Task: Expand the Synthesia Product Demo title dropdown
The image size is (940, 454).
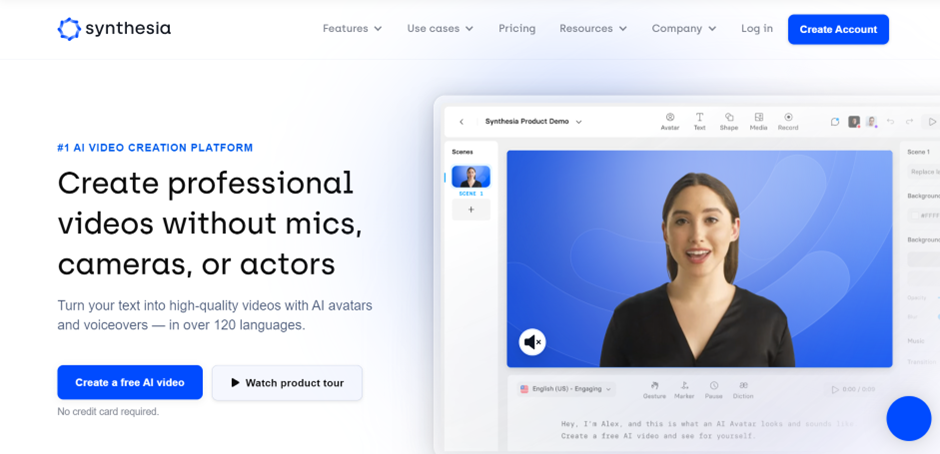Action: 579,122
